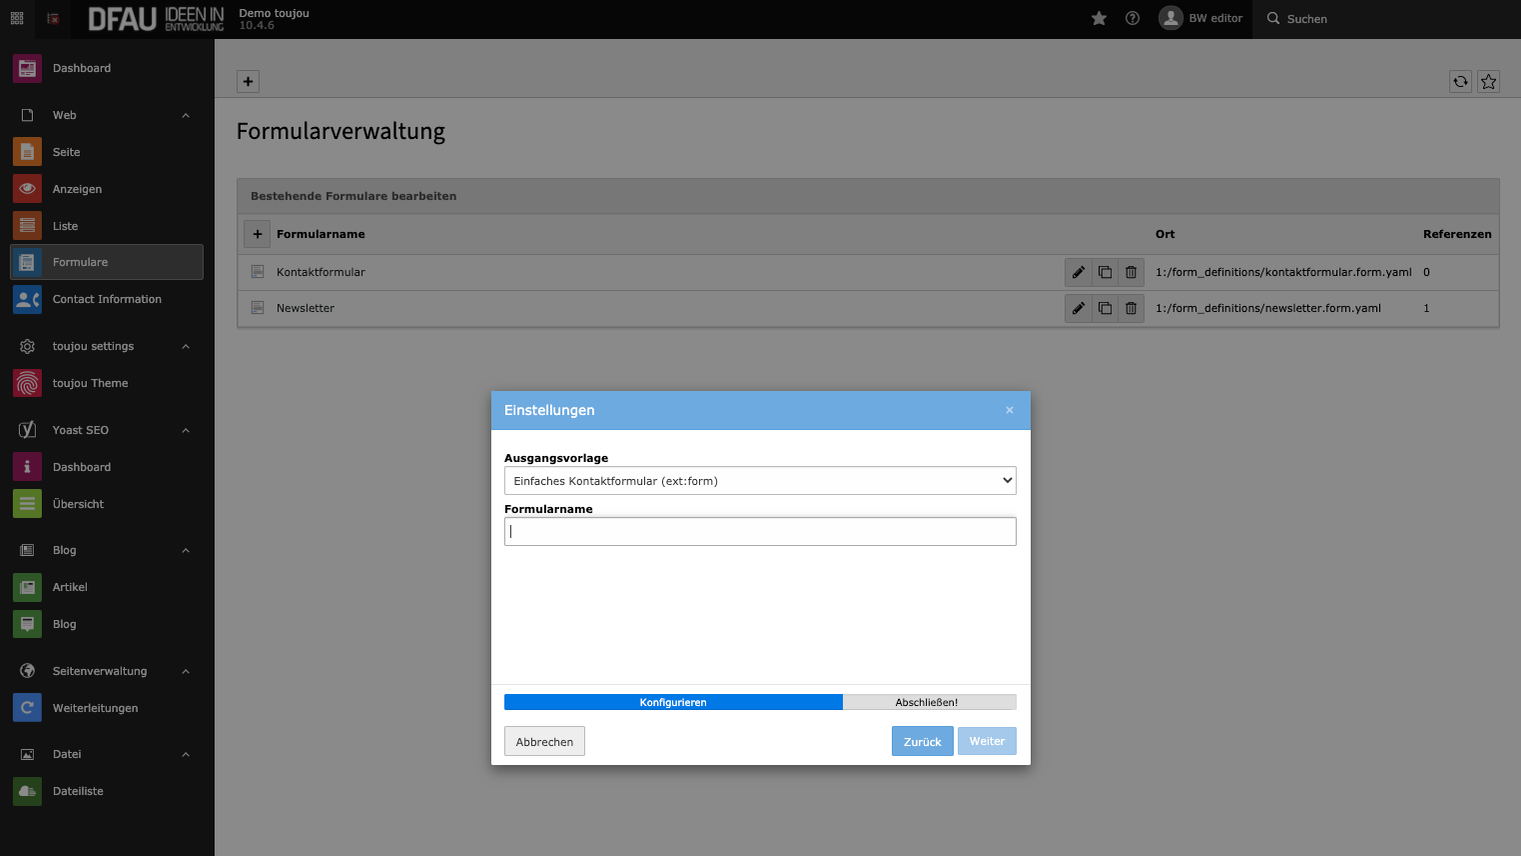The image size is (1521, 856).
Task: Duplicate the Newsletter form via copy icon
Action: pyautogui.click(x=1104, y=308)
